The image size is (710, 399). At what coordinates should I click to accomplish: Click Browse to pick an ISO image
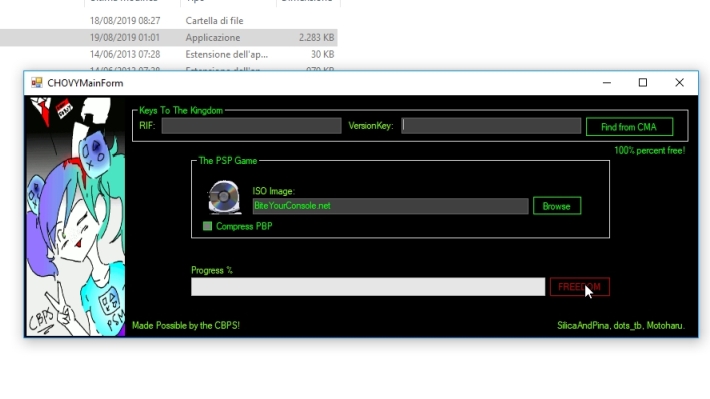point(556,206)
